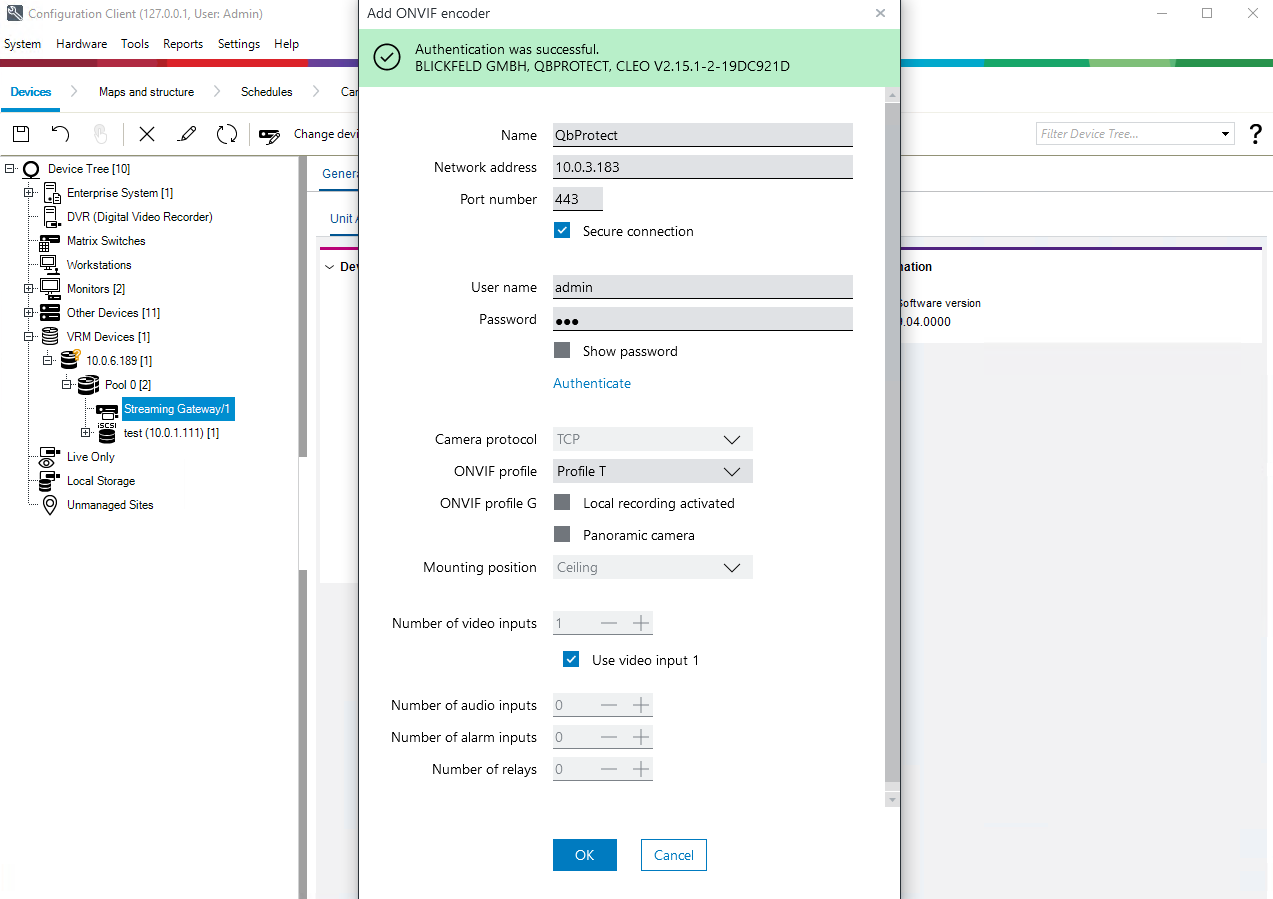Click the Network address input field

[702, 167]
